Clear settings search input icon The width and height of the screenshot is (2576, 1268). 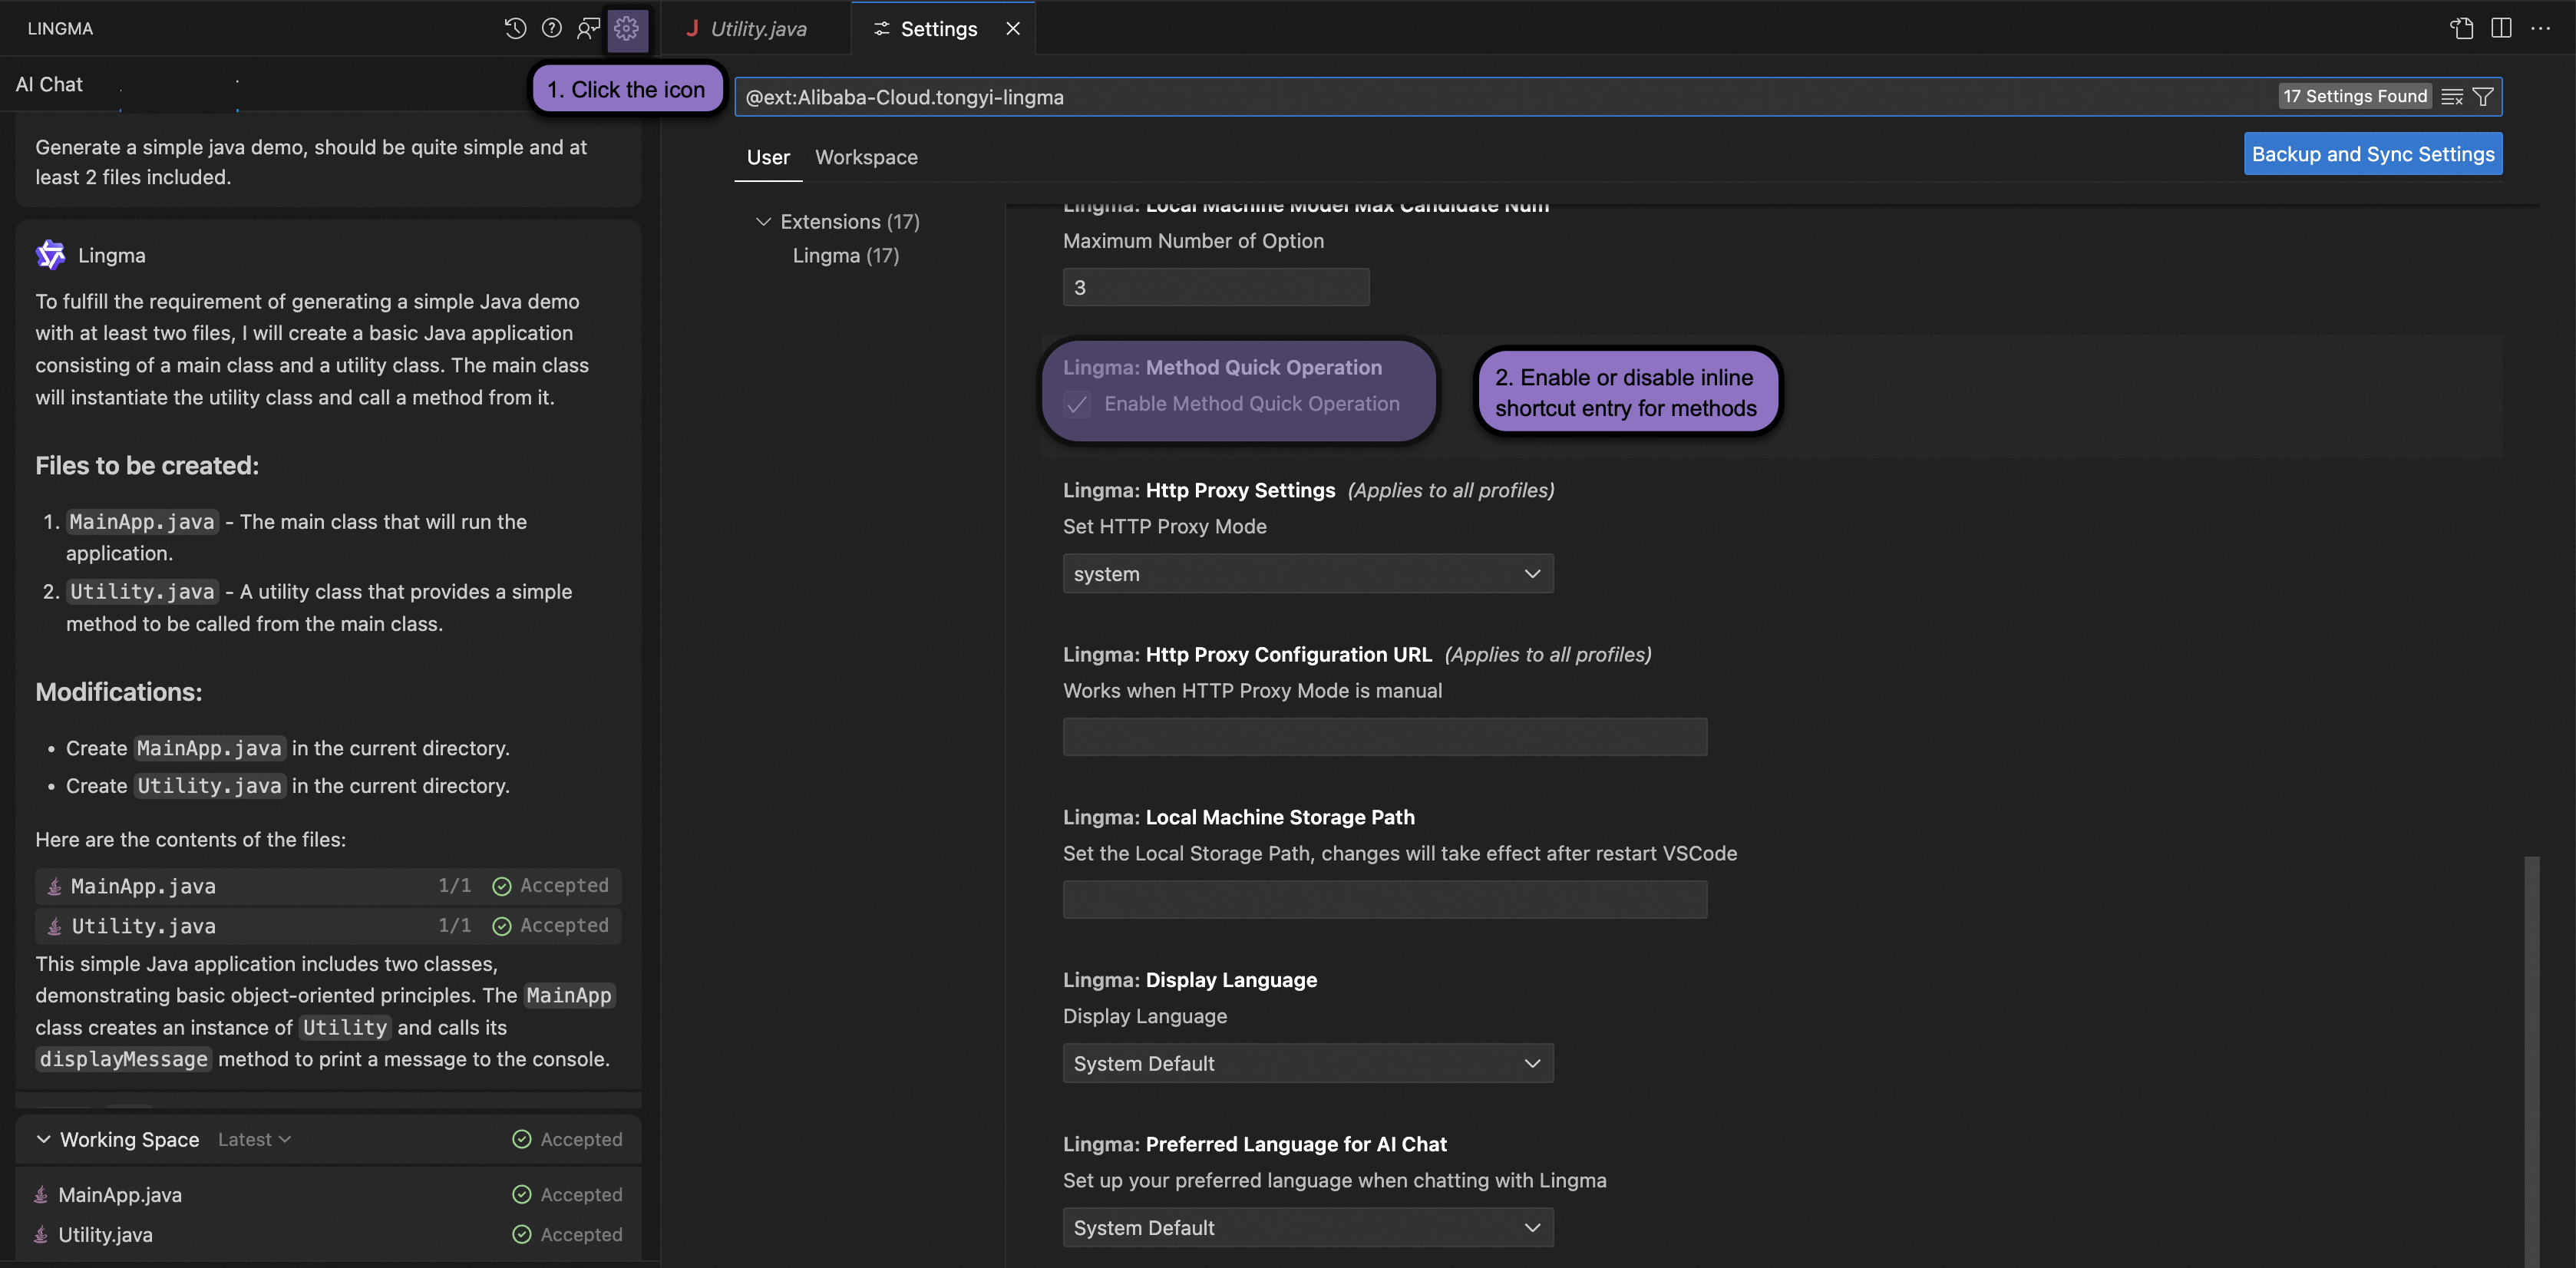[x=2452, y=97]
